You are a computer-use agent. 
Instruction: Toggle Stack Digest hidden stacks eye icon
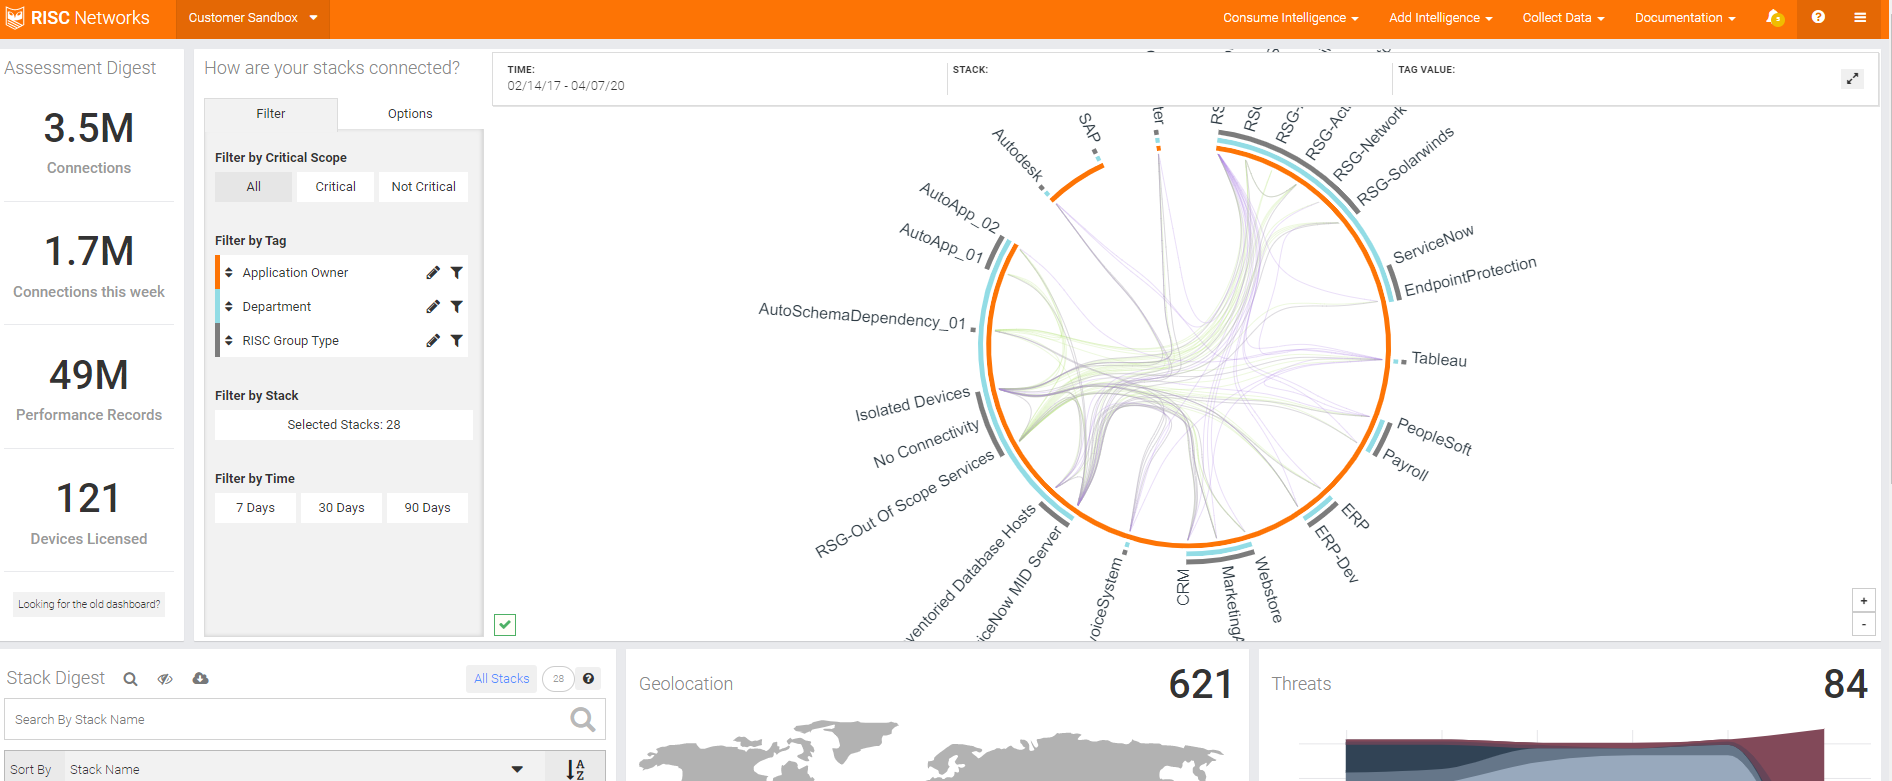tap(165, 679)
